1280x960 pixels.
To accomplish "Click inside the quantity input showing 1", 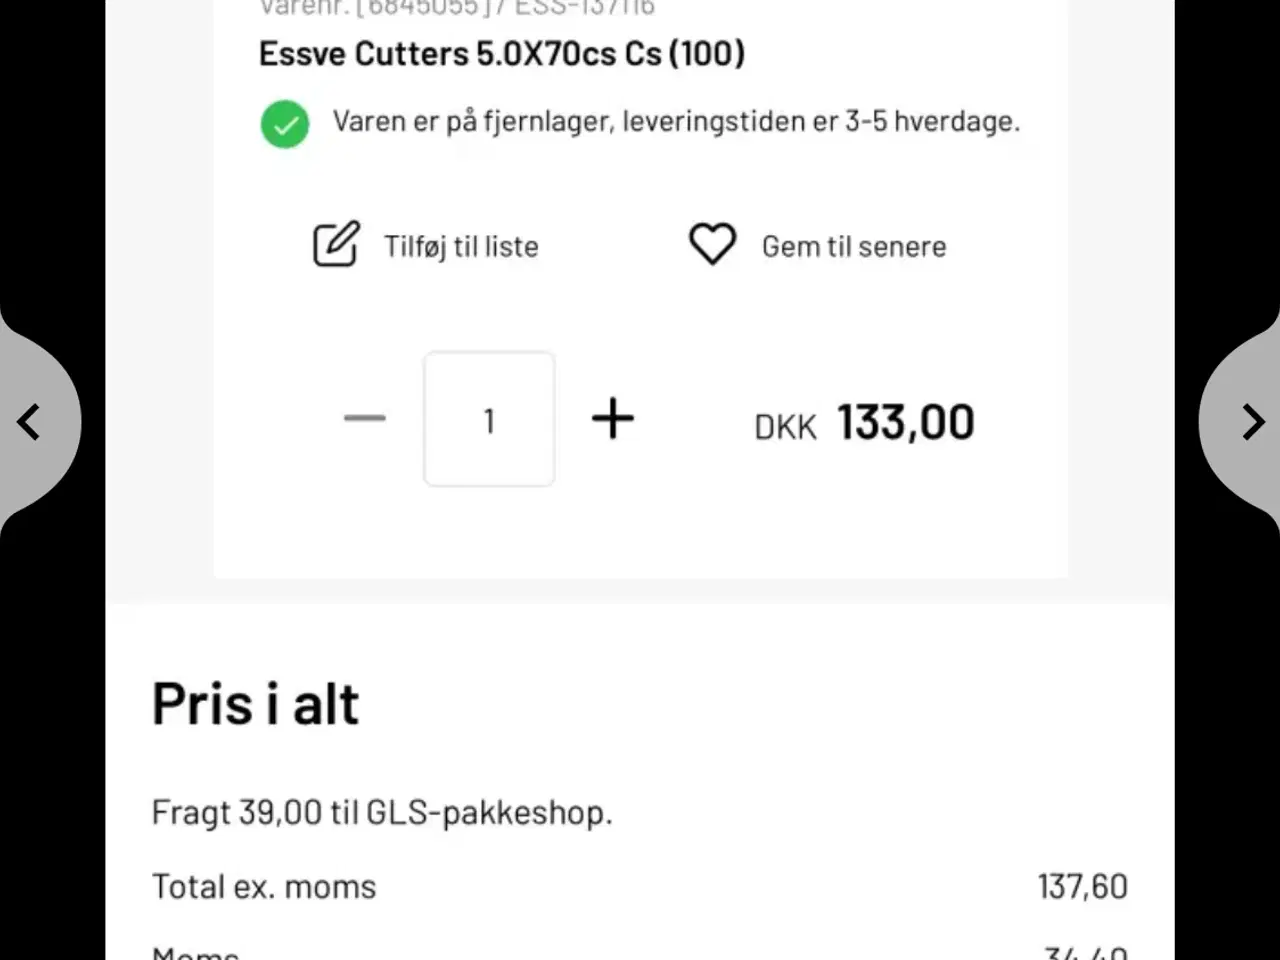I will coord(489,419).
